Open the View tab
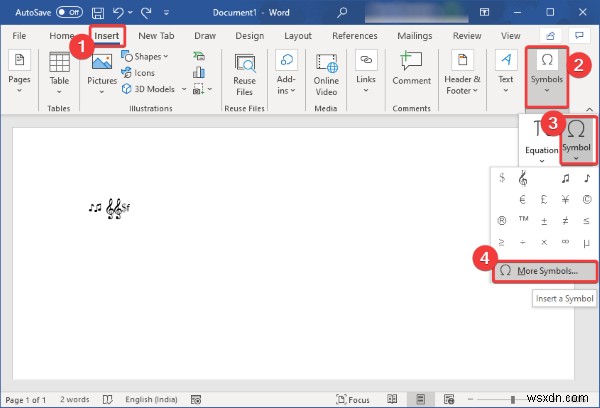 tap(510, 36)
